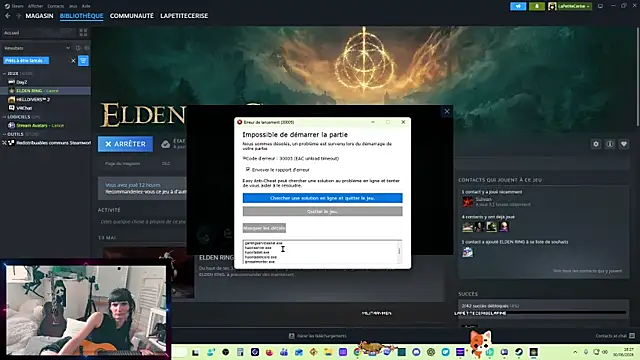
Task: Click the error details list scrollbar
Action: [399, 252]
